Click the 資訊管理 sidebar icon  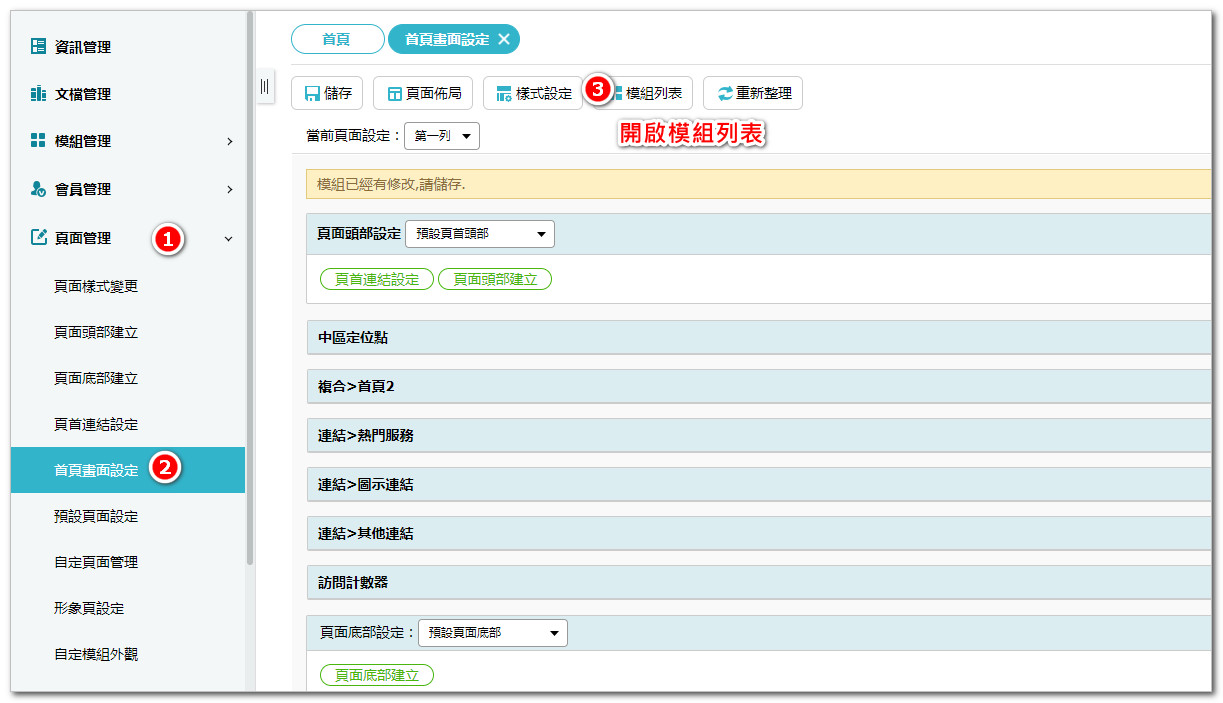(38, 46)
